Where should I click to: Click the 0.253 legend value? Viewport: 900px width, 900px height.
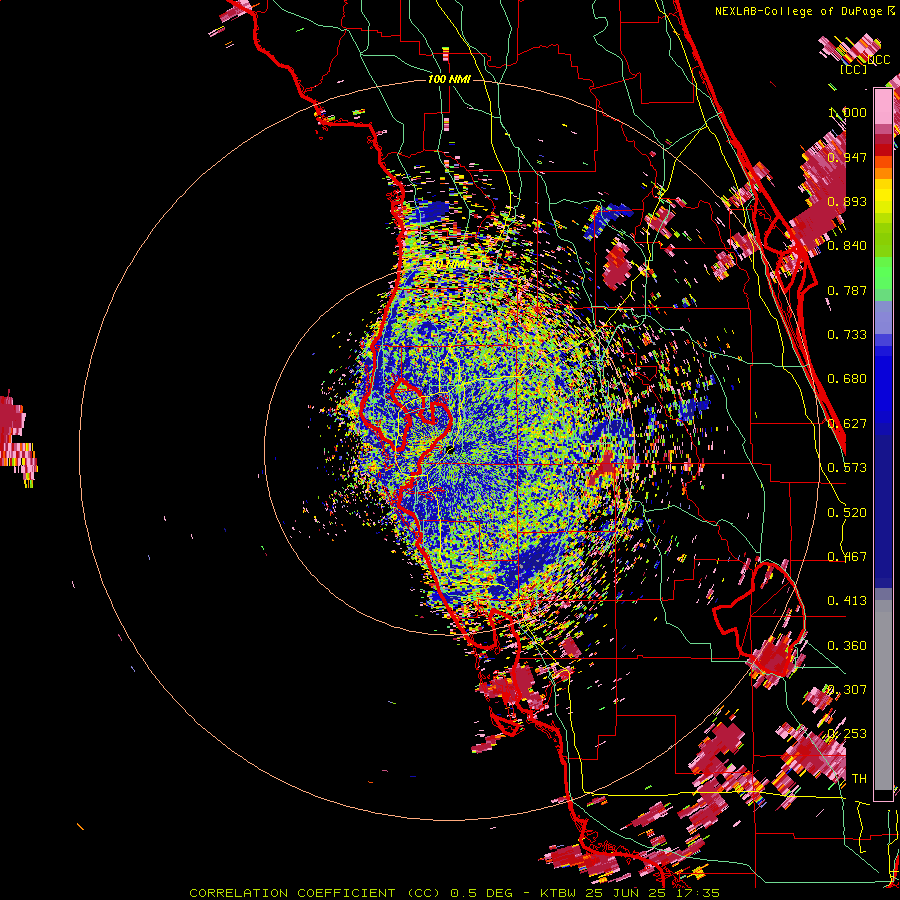[x=848, y=734]
